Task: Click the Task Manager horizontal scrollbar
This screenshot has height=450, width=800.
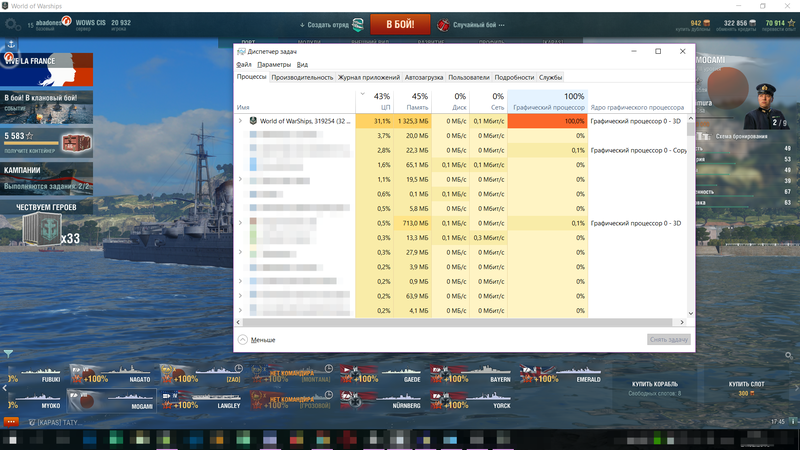Action: [458, 322]
